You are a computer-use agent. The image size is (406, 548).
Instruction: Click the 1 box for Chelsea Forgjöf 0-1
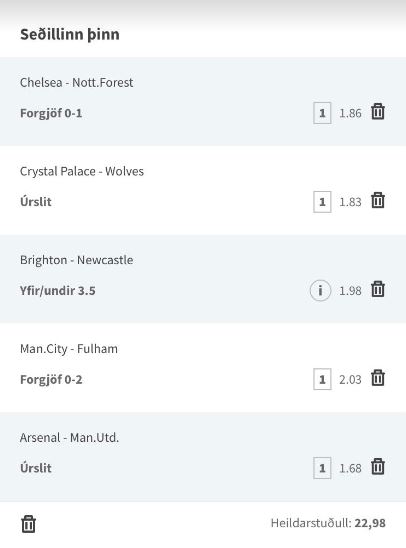[322, 113]
